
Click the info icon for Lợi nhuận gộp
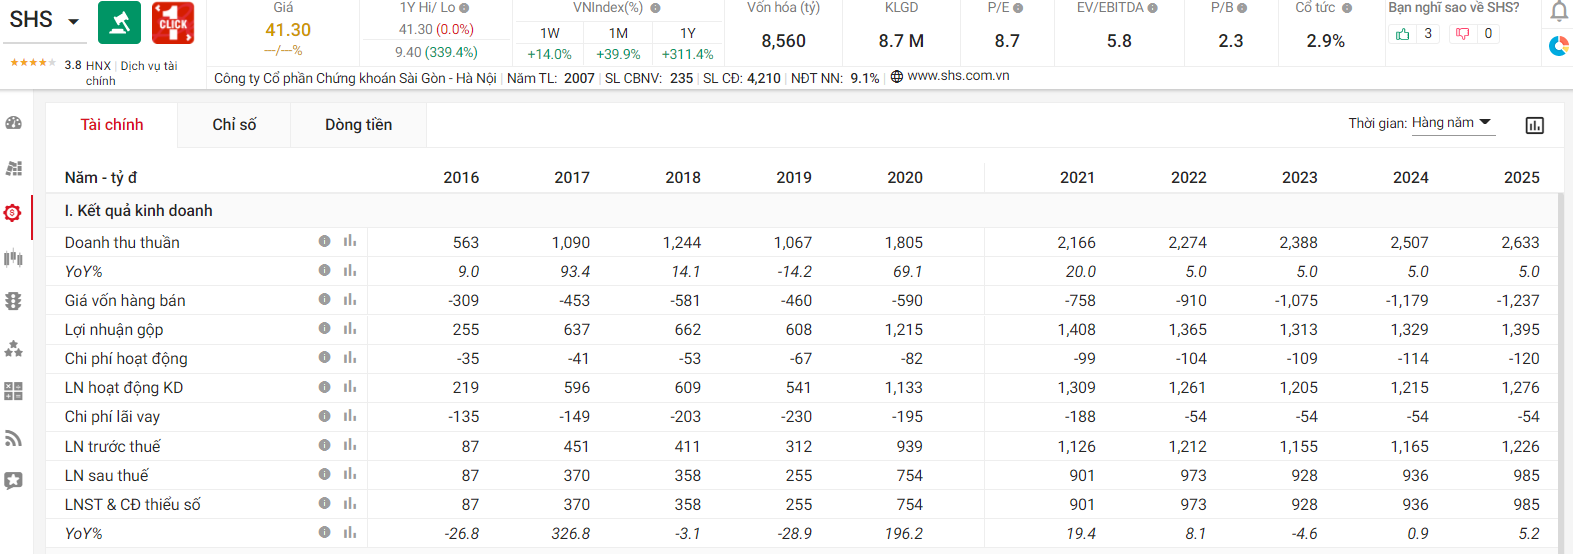324,328
